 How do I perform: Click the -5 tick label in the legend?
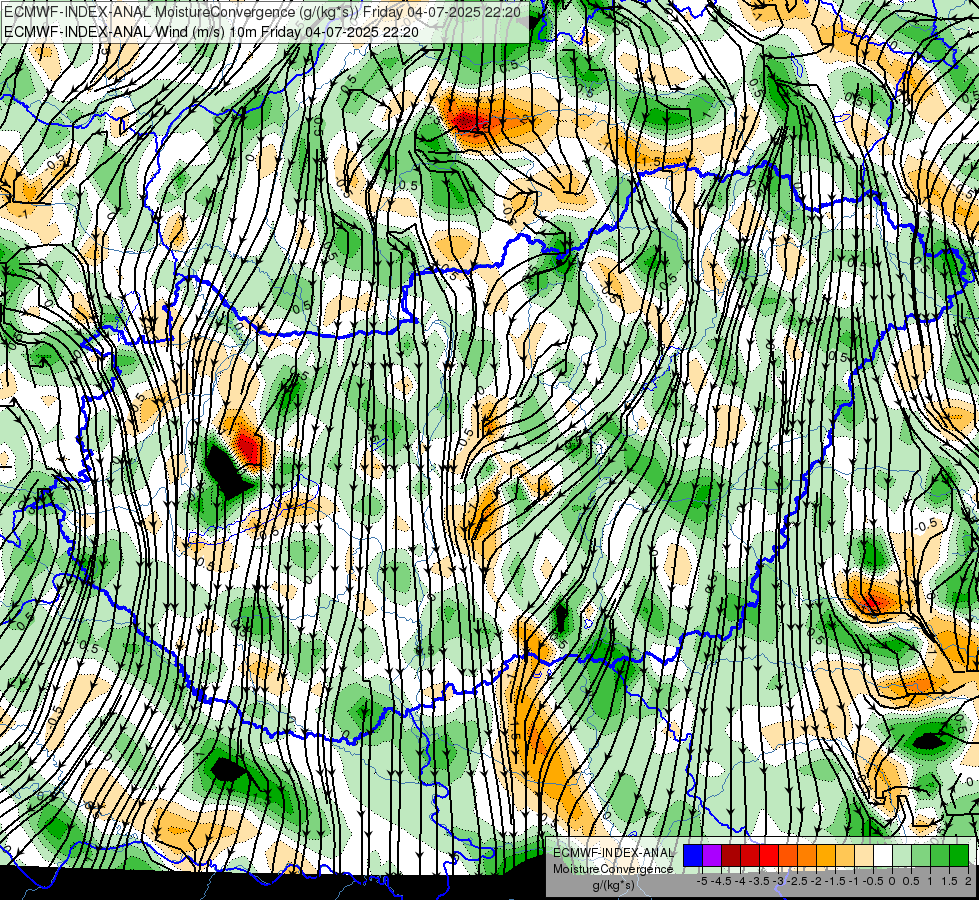point(702,881)
